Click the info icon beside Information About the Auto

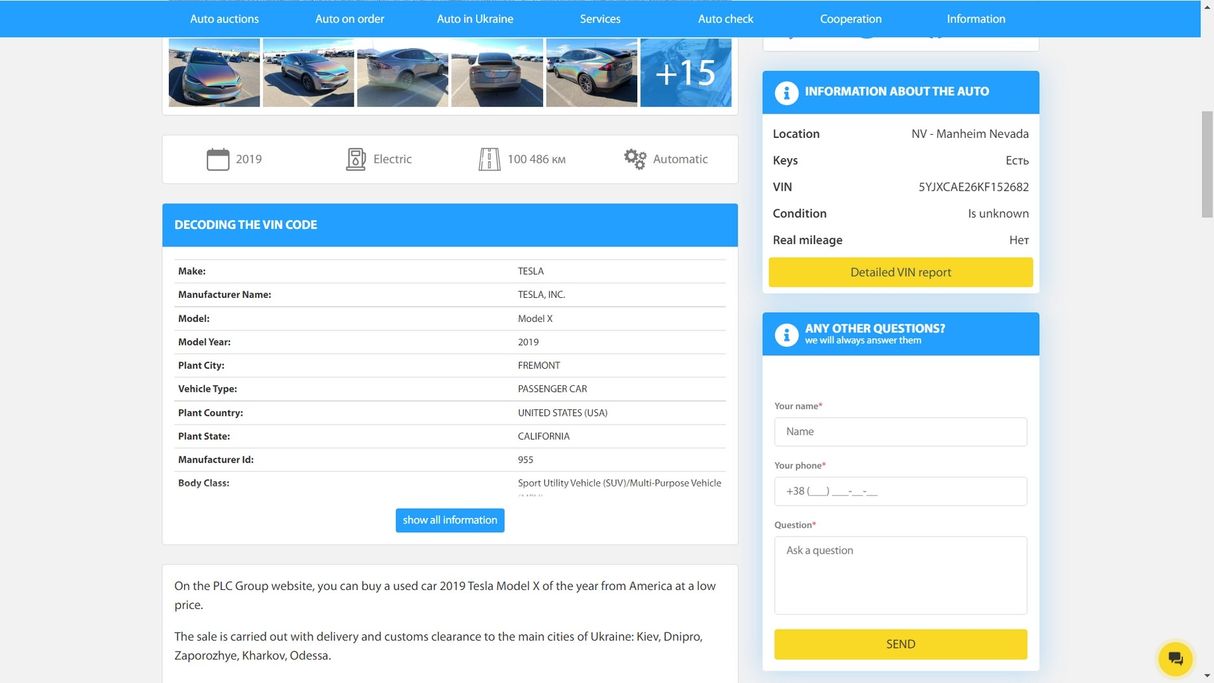(x=786, y=92)
